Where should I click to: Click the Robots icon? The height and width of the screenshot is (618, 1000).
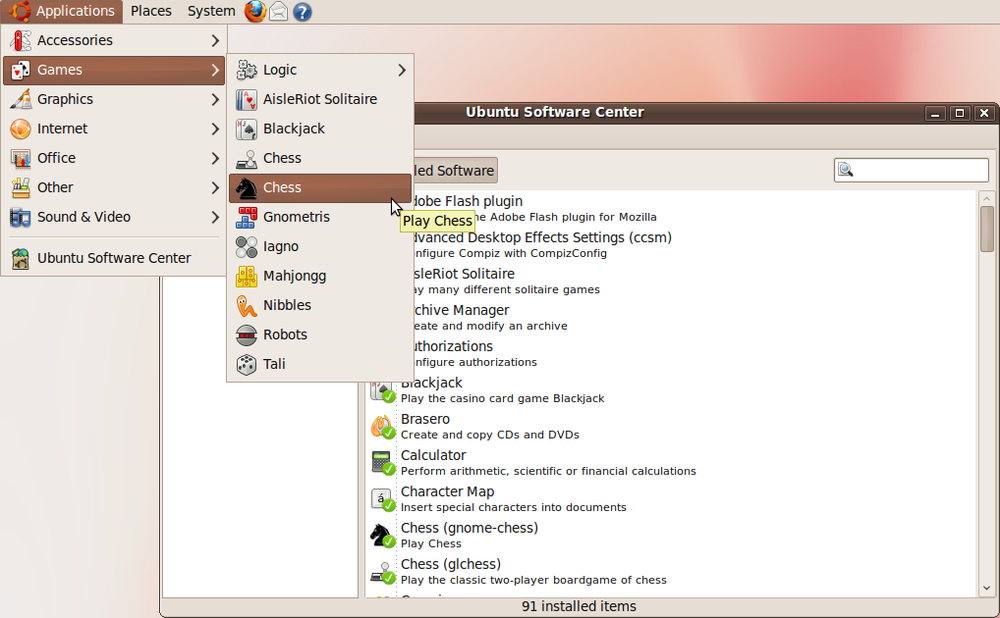pyautogui.click(x=246, y=334)
